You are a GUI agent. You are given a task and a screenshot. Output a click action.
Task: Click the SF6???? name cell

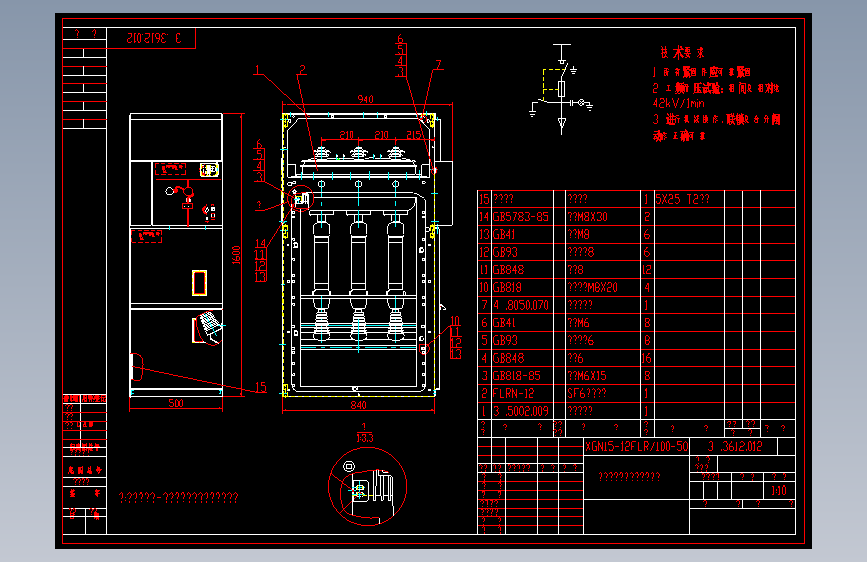click(587, 394)
